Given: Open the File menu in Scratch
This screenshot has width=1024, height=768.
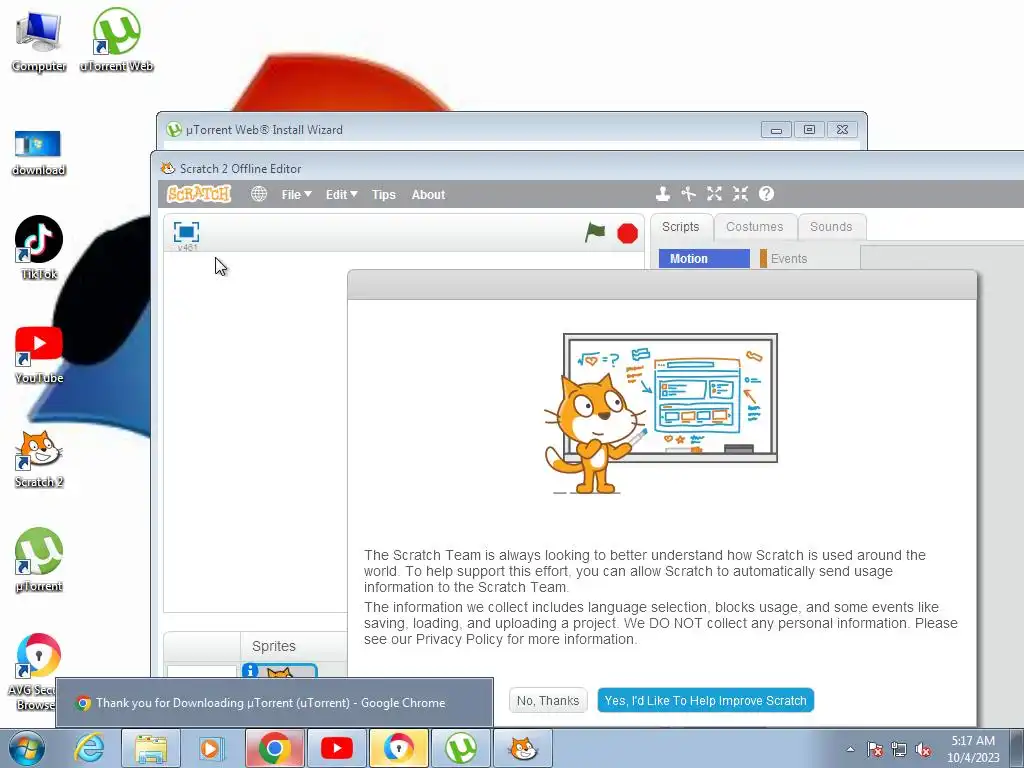Looking at the screenshot, I should tap(296, 195).
